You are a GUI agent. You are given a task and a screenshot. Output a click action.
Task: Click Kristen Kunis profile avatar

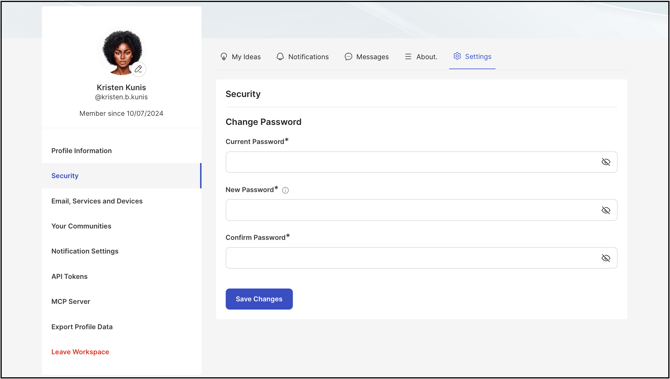tap(122, 52)
